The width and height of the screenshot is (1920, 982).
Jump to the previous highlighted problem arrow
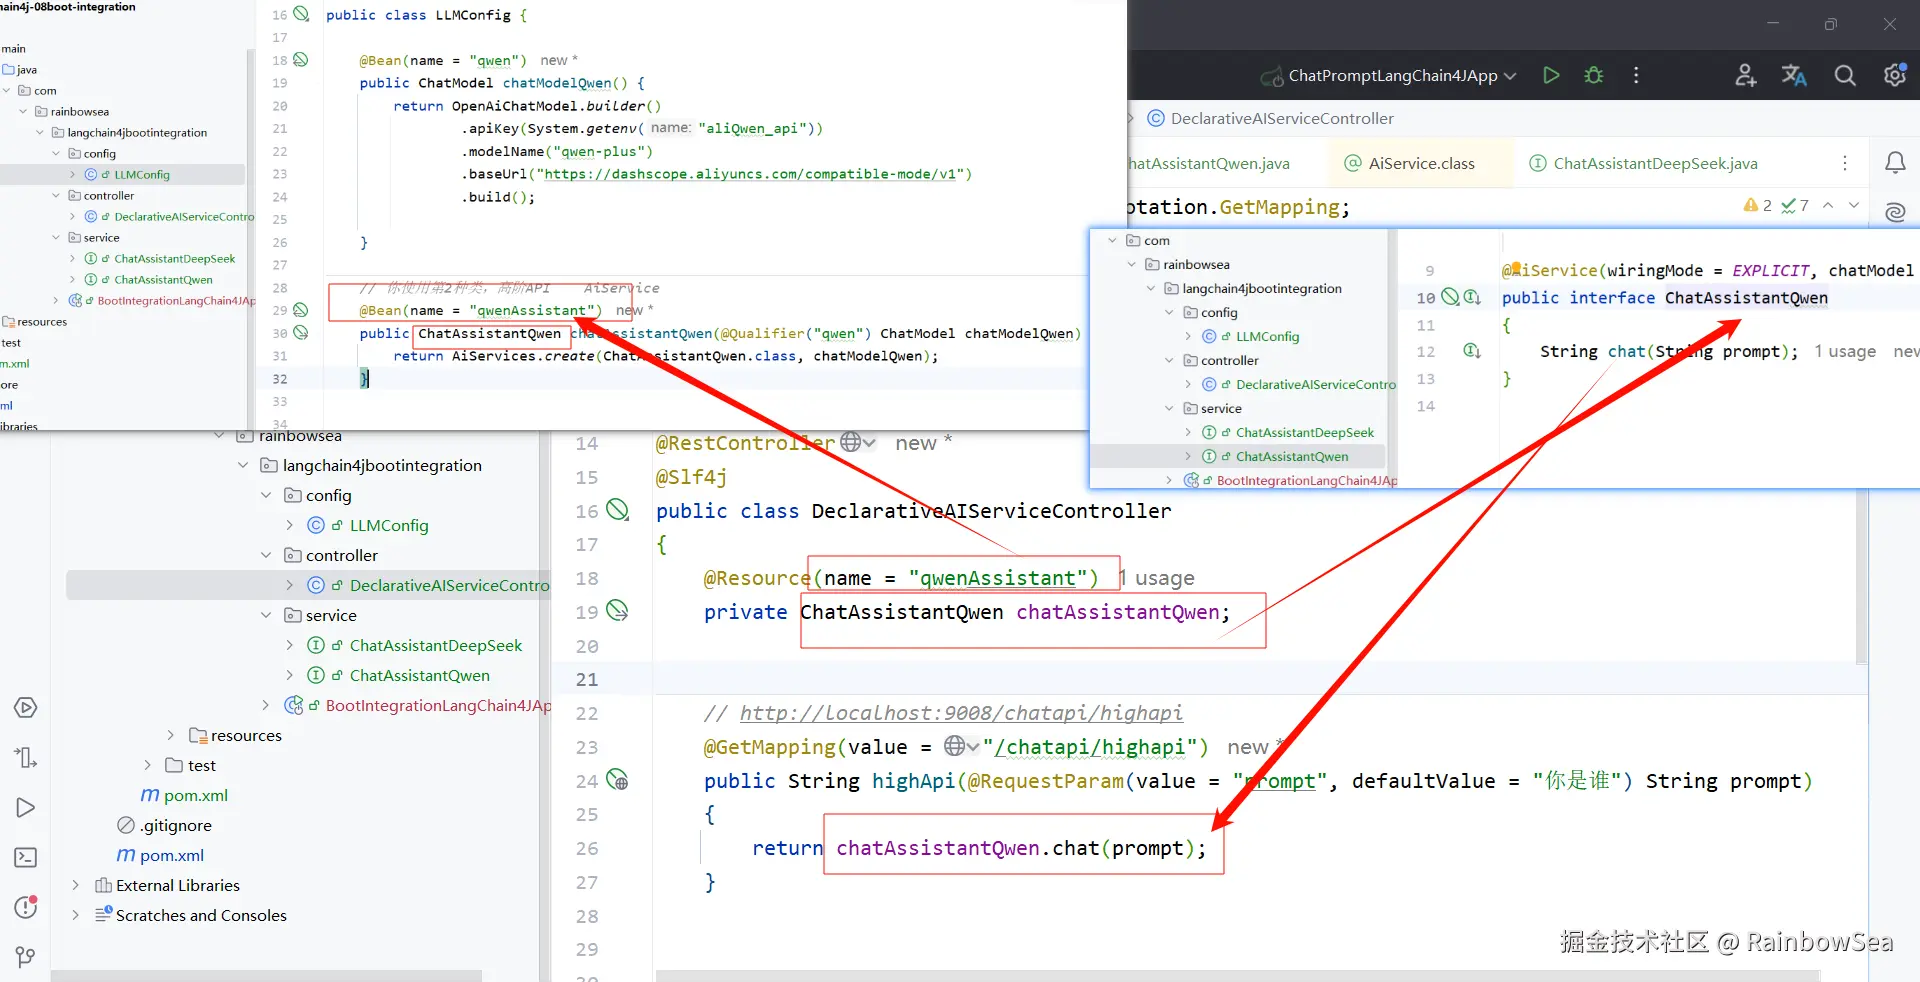(1828, 205)
